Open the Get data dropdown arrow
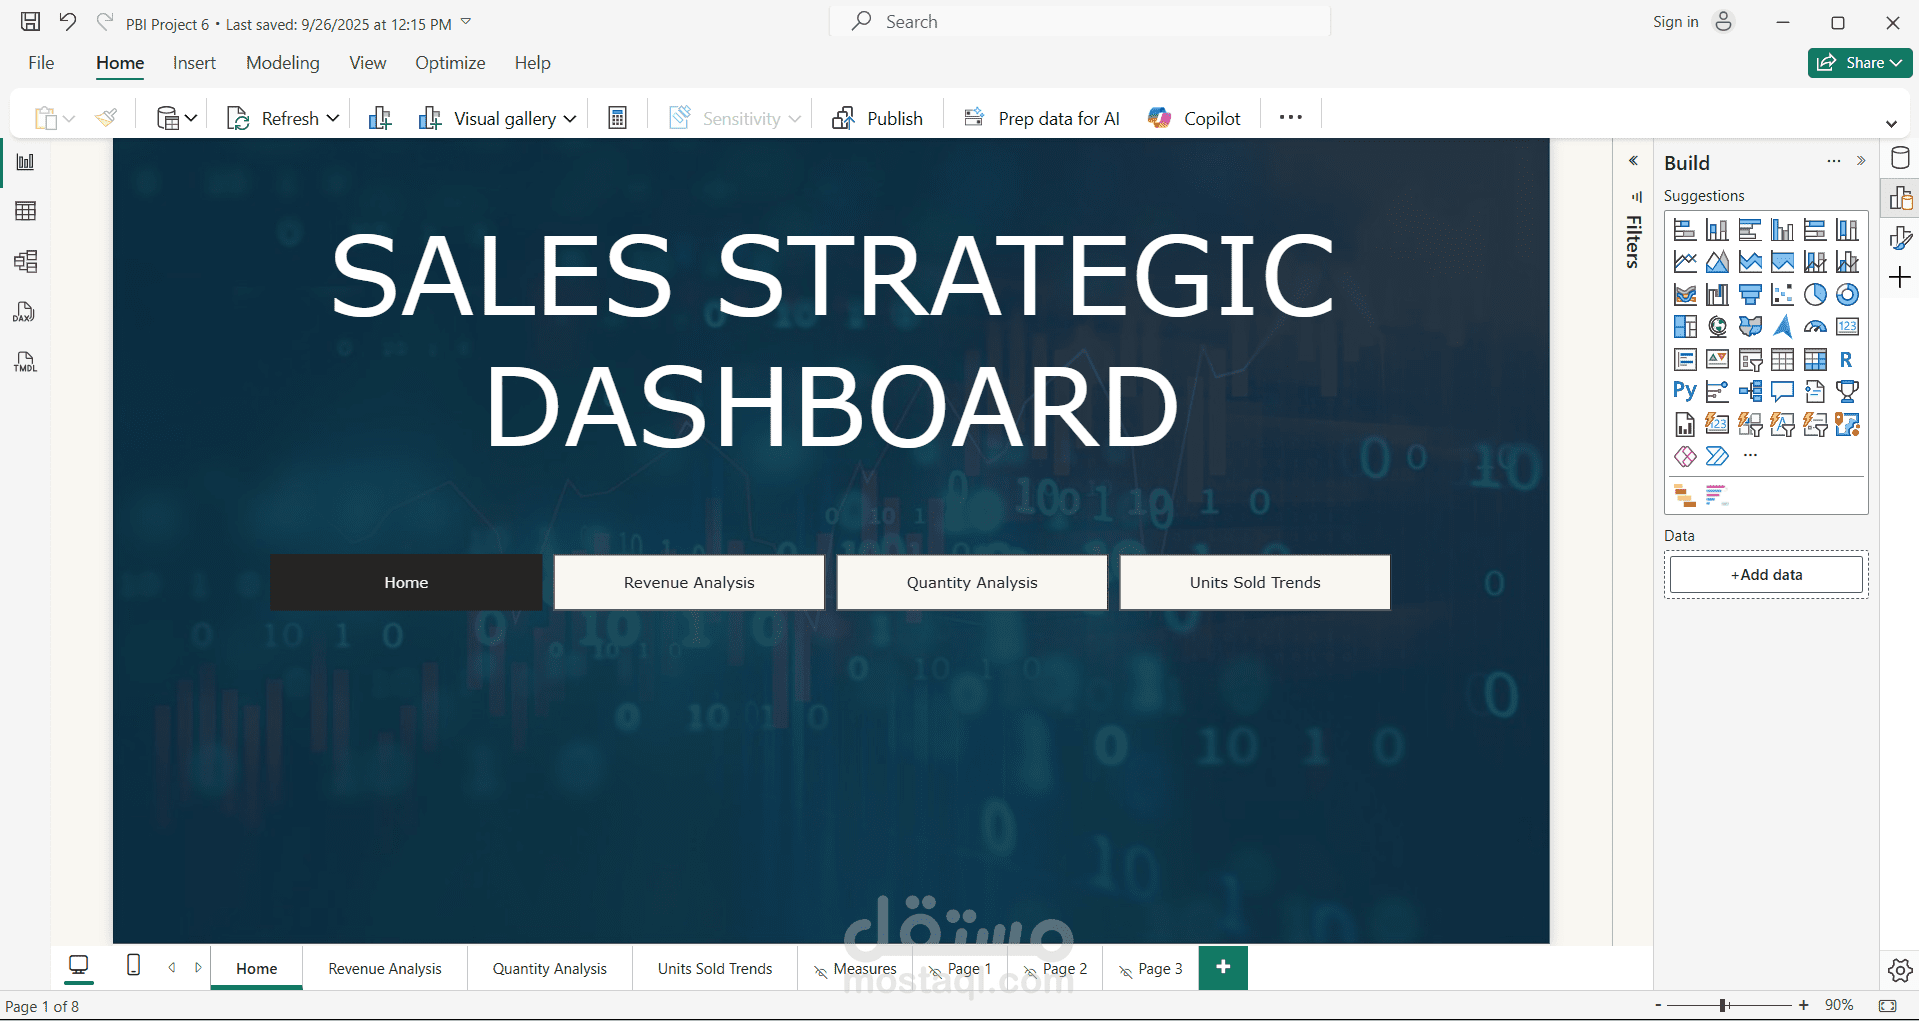 (x=191, y=118)
